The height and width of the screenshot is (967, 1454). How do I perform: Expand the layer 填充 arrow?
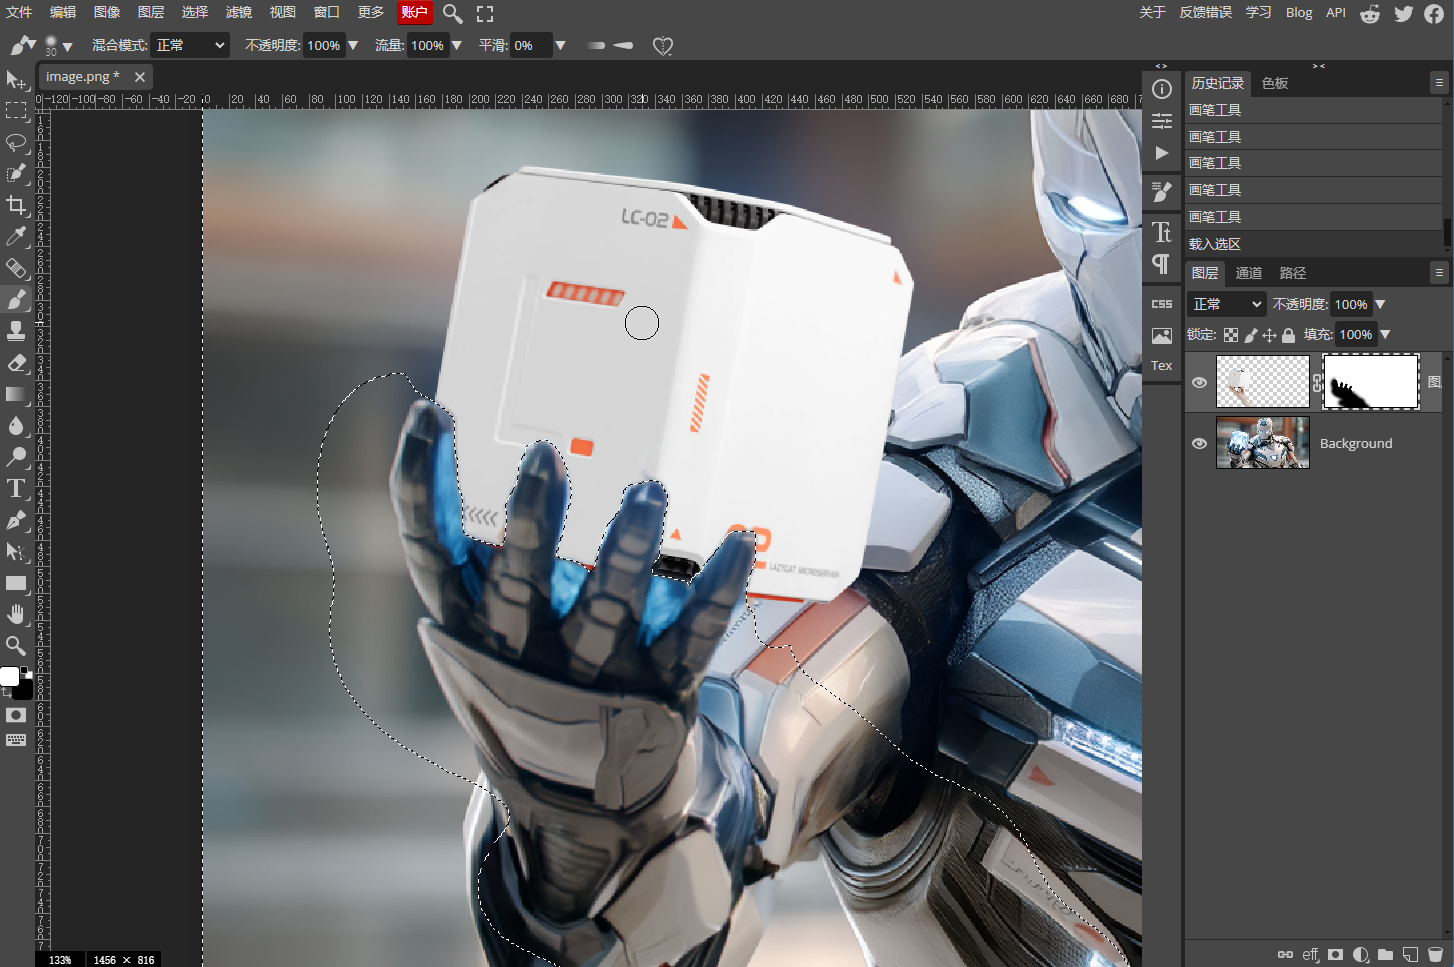click(1385, 335)
